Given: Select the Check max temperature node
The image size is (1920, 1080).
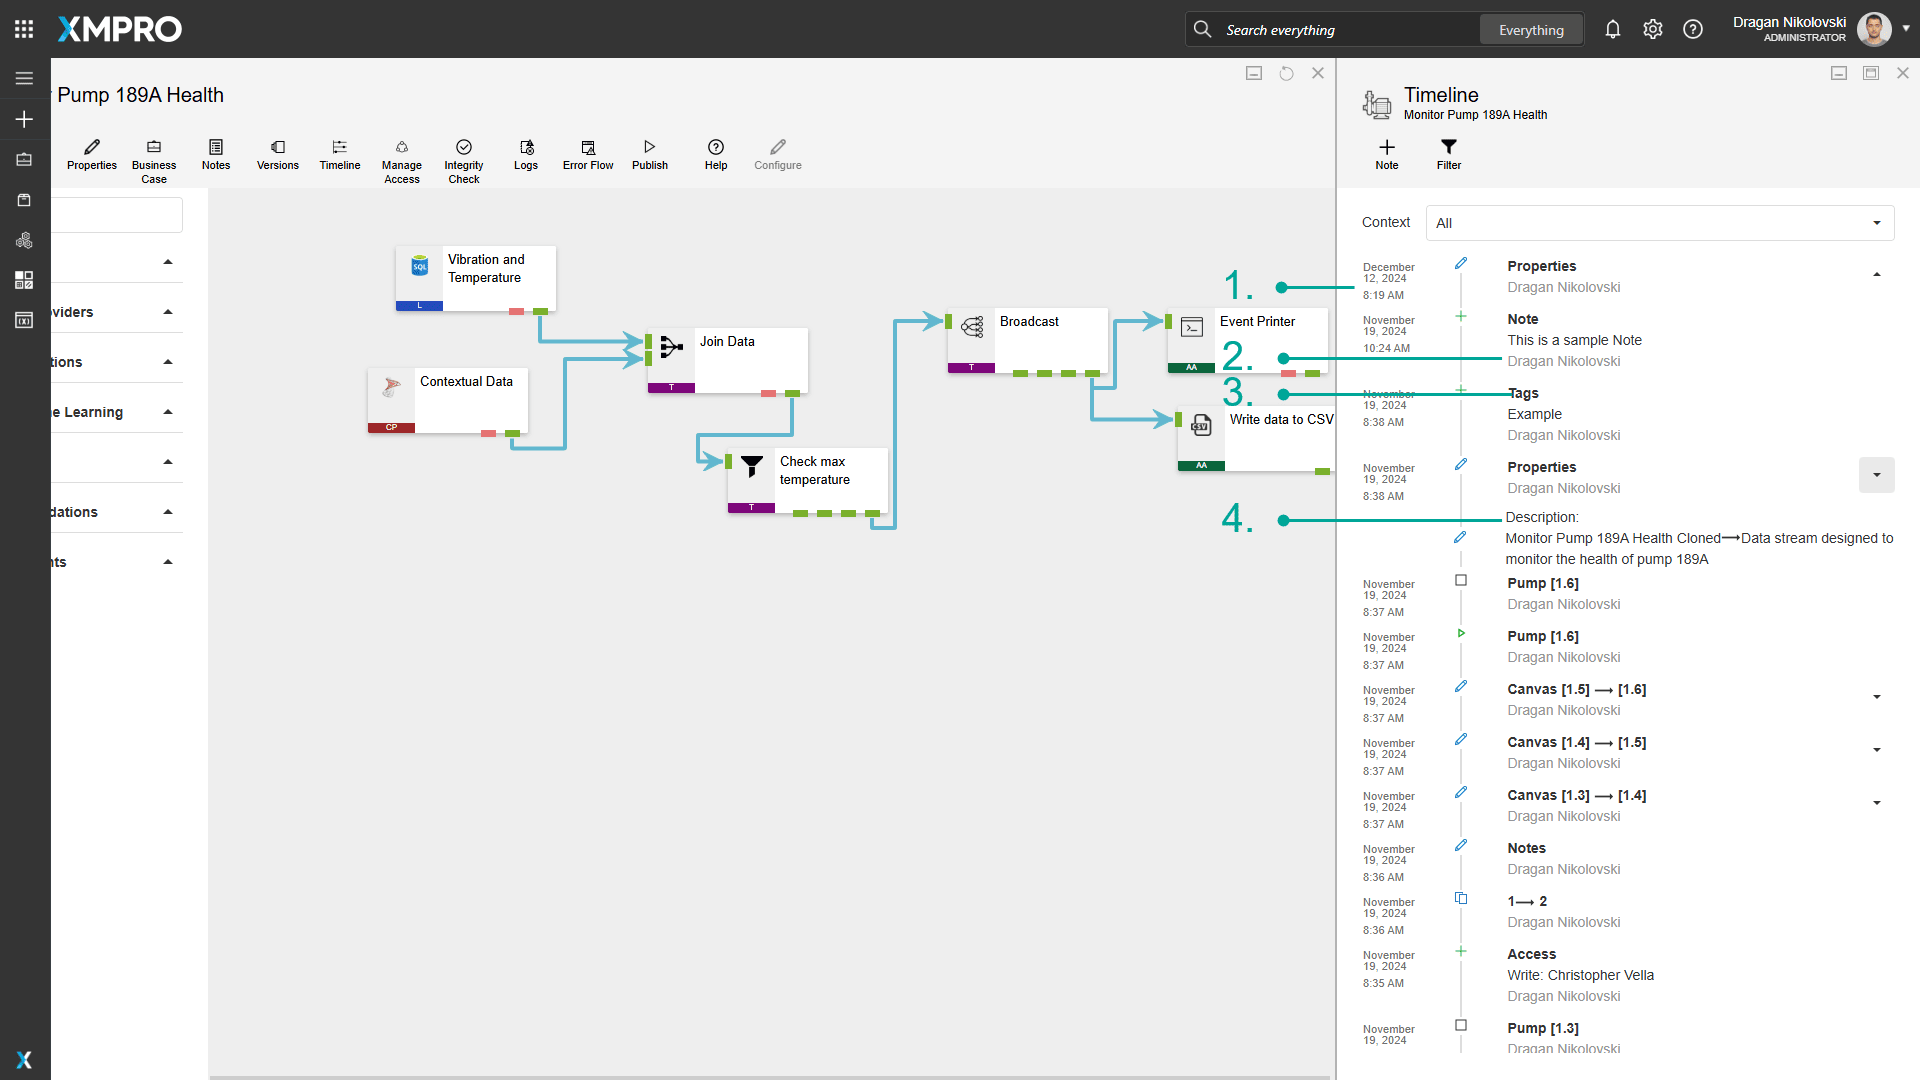Looking at the screenshot, I should pyautogui.click(x=812, y=472).
